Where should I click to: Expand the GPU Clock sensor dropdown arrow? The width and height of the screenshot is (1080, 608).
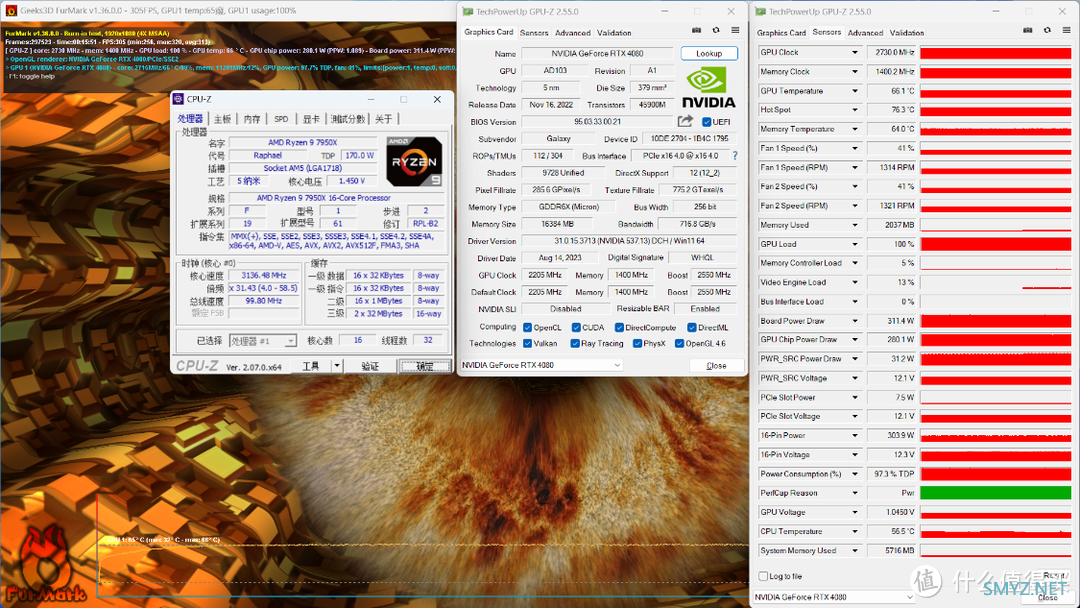coord(855,52)
